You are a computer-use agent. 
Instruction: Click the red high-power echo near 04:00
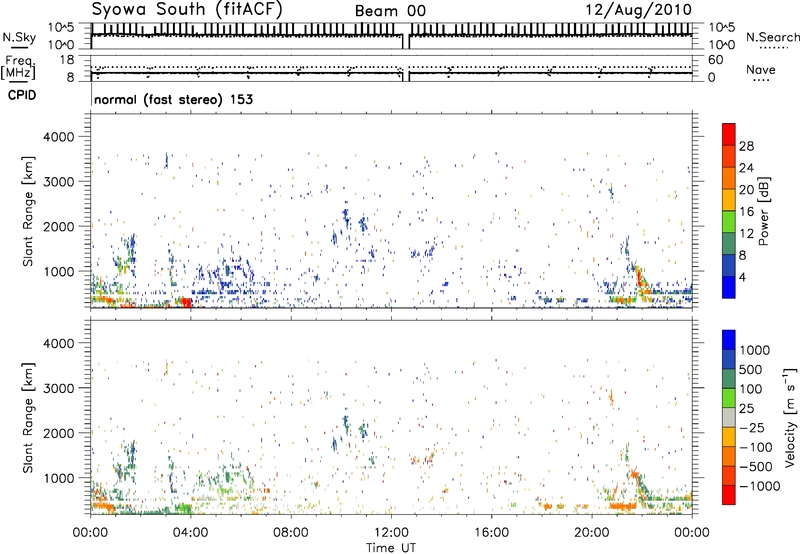click(x=187, y=303)
